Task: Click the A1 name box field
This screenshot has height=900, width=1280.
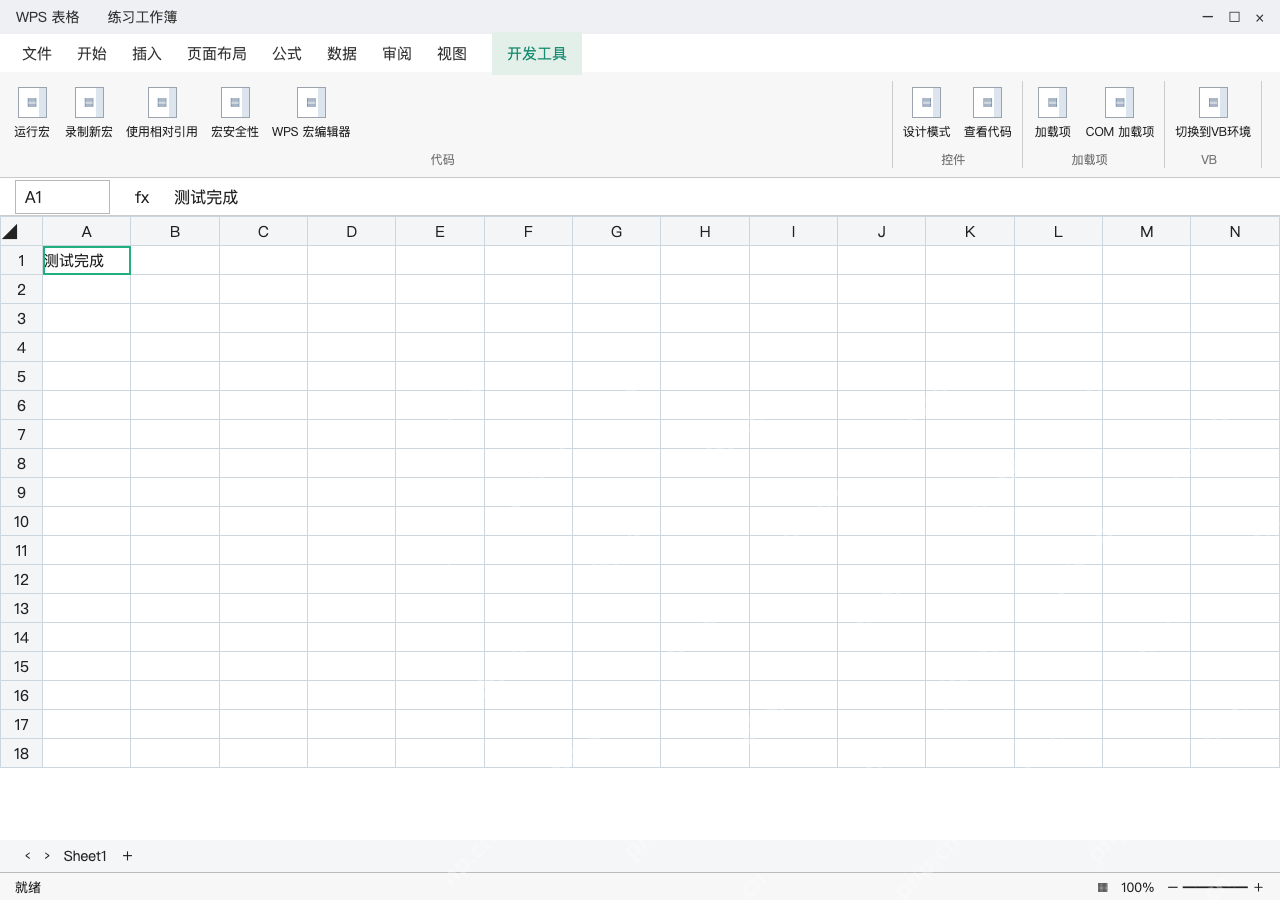Action: [x=62, y=197]
